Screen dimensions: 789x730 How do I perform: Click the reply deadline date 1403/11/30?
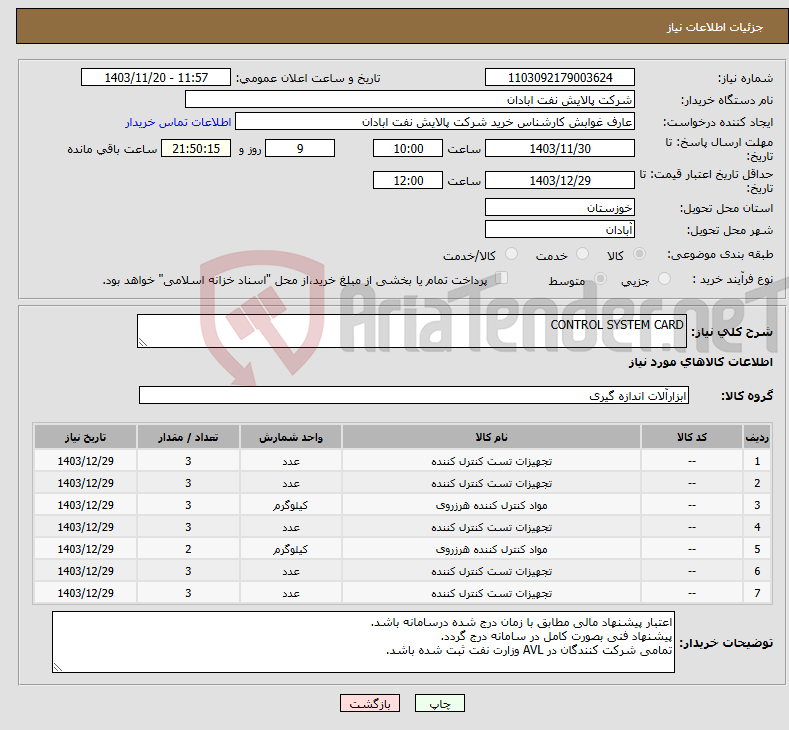pyautogui.click(x=560, y=148)
